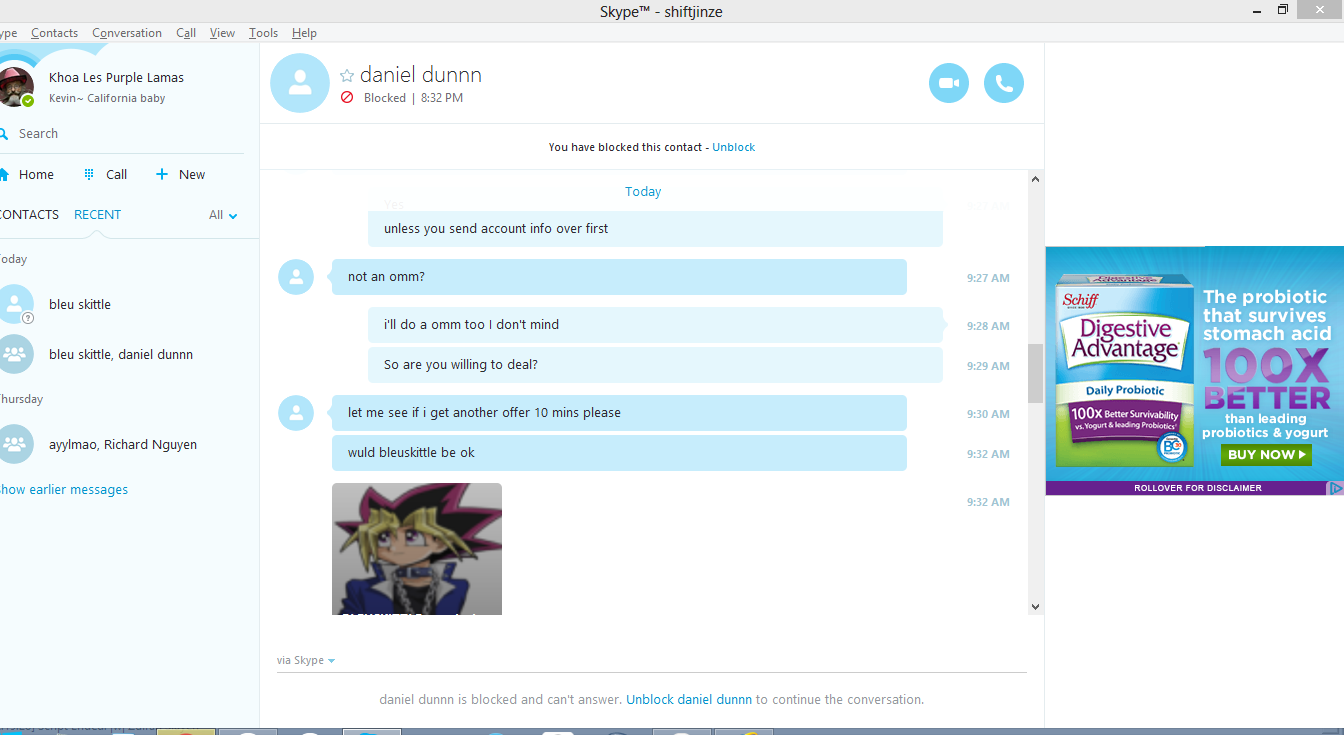The width and height of the screenshot is (1344, 735).
Task: Open the View menu
Action: (222, 33)
